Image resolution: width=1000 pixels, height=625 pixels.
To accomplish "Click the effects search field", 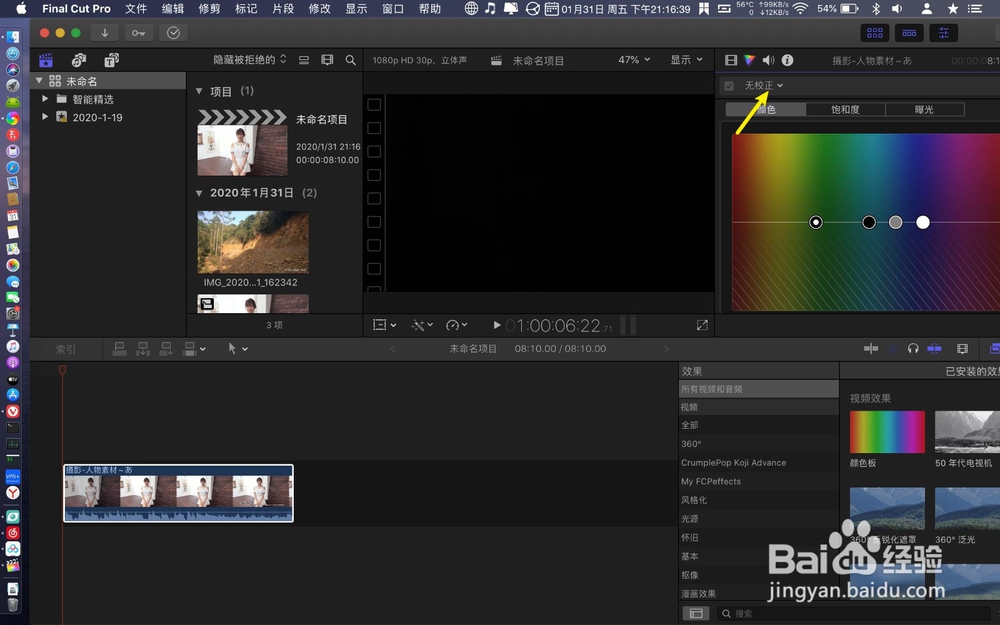I will tap(857, 614).
